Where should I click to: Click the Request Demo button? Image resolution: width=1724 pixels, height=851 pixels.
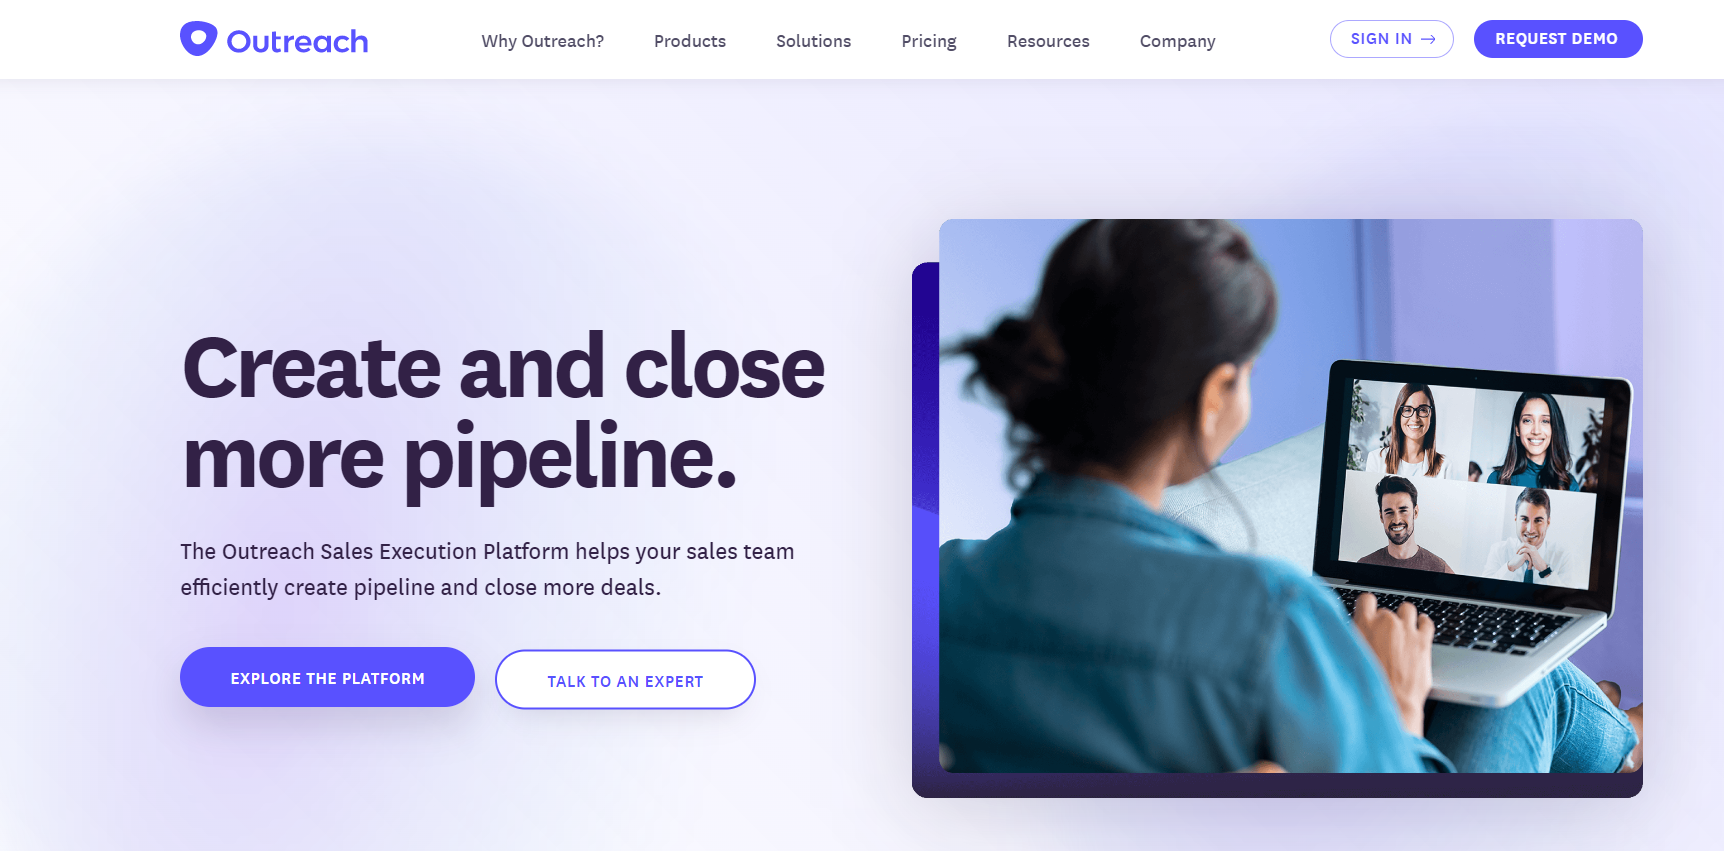point(1558,39)
